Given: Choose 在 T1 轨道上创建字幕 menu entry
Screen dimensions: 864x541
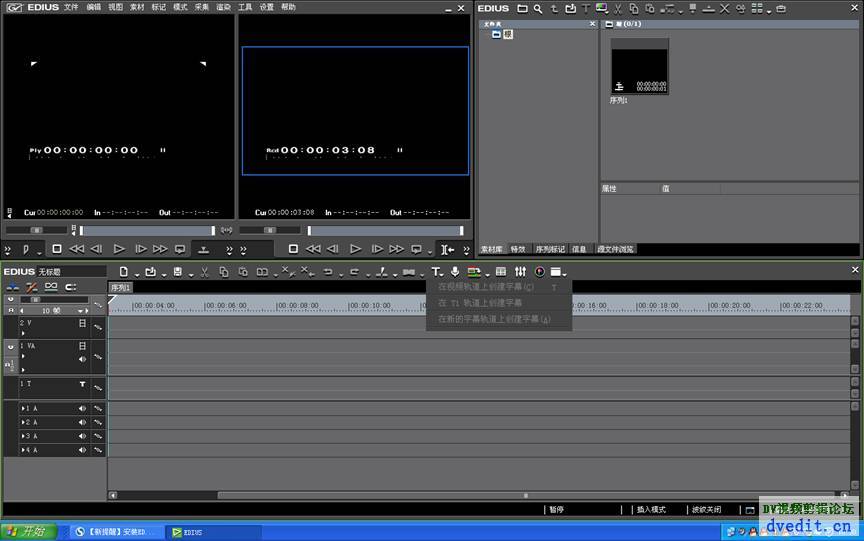Looking at the screenshot, I should click(480, 302).
